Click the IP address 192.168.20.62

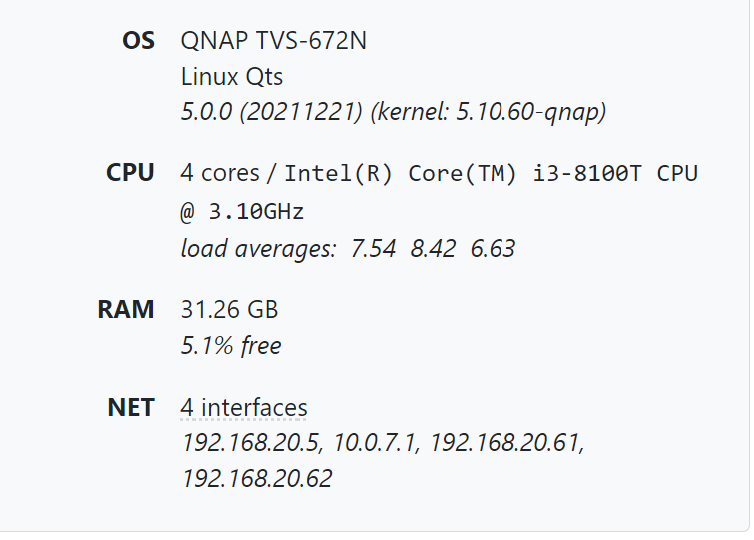[257, 479]
